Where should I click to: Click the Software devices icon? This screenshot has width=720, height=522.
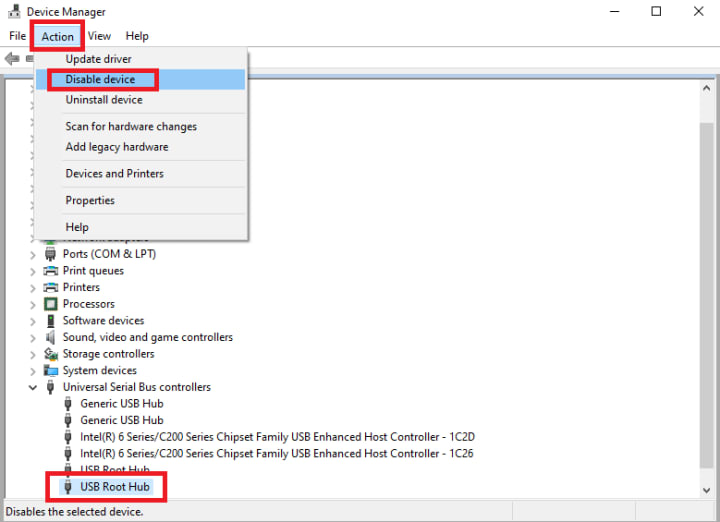click(x=51, y=320)
